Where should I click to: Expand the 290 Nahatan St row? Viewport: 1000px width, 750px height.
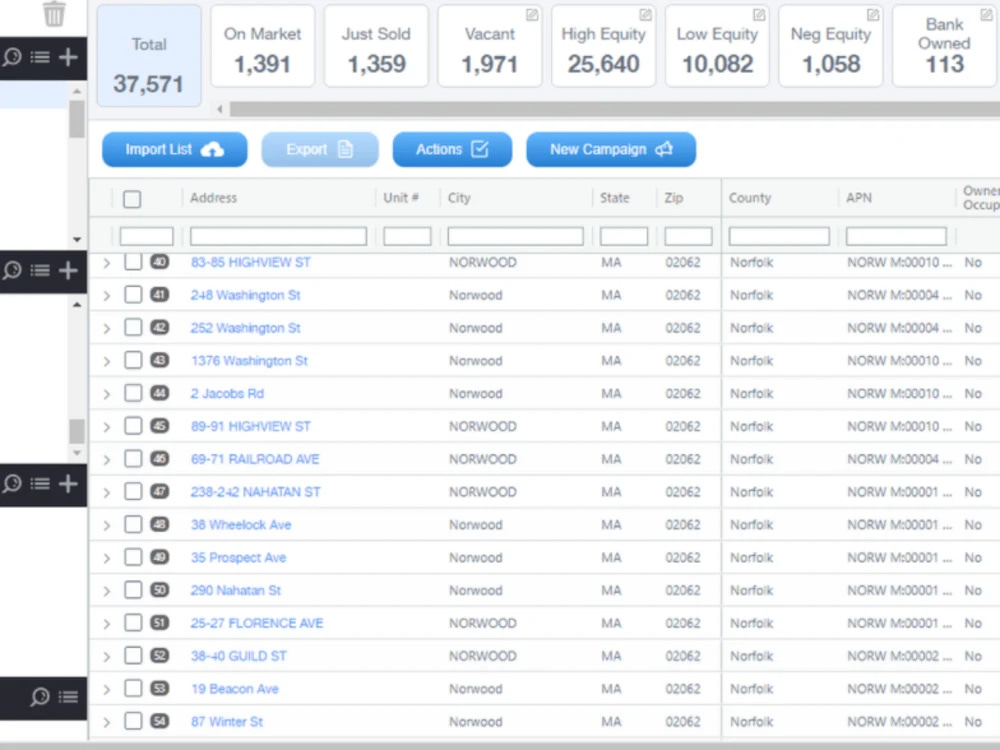(x=107, y=591)
